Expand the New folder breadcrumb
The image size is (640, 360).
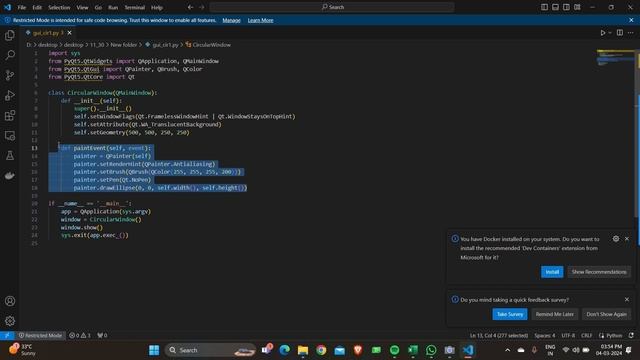tap(124, 45)
